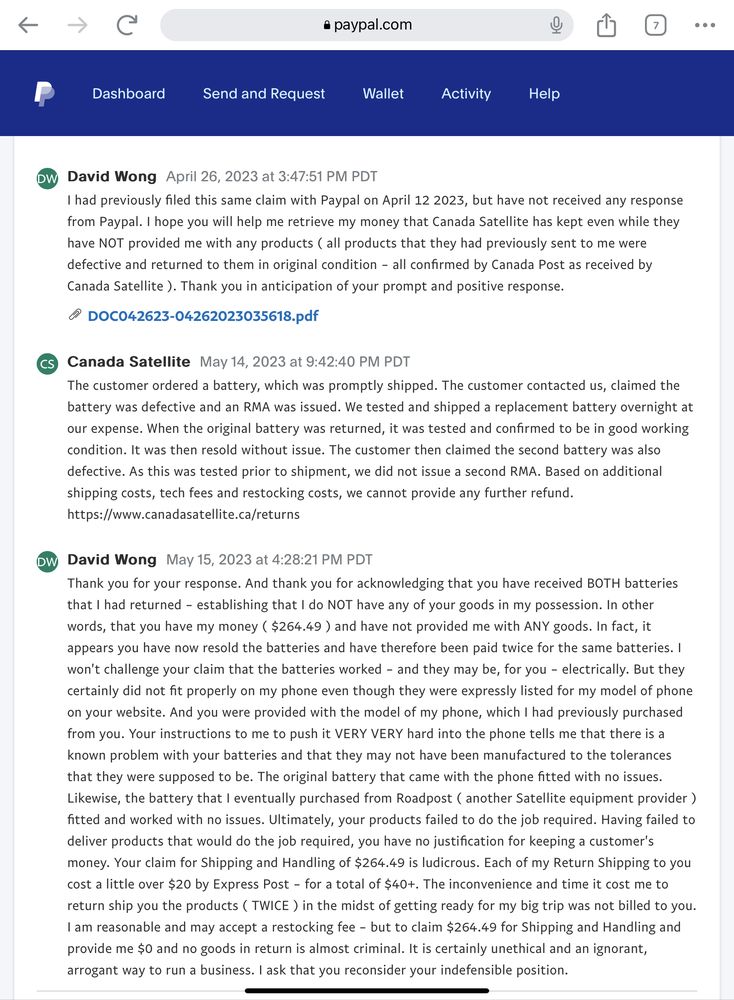Open the tabs switcher showing 7
This screenshot has height=1000, width=734.
point(656,25)
